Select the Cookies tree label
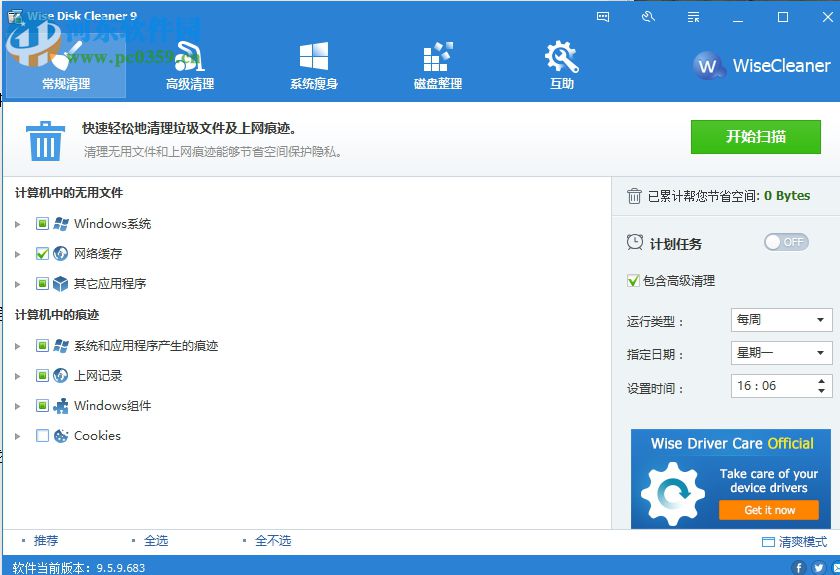This screenshot has height=575, width=840. pyautogui.click(x=98, y=436)
